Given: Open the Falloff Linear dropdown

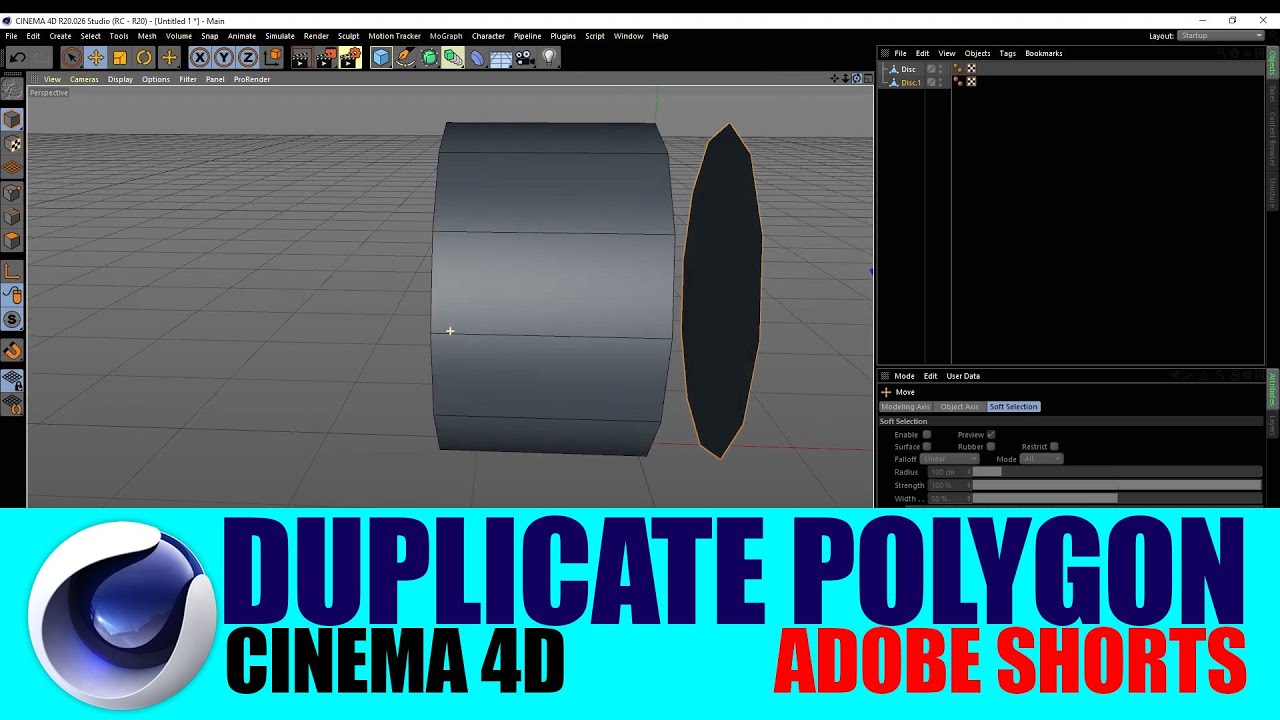Looking at the screenshot, I should 949,459.
